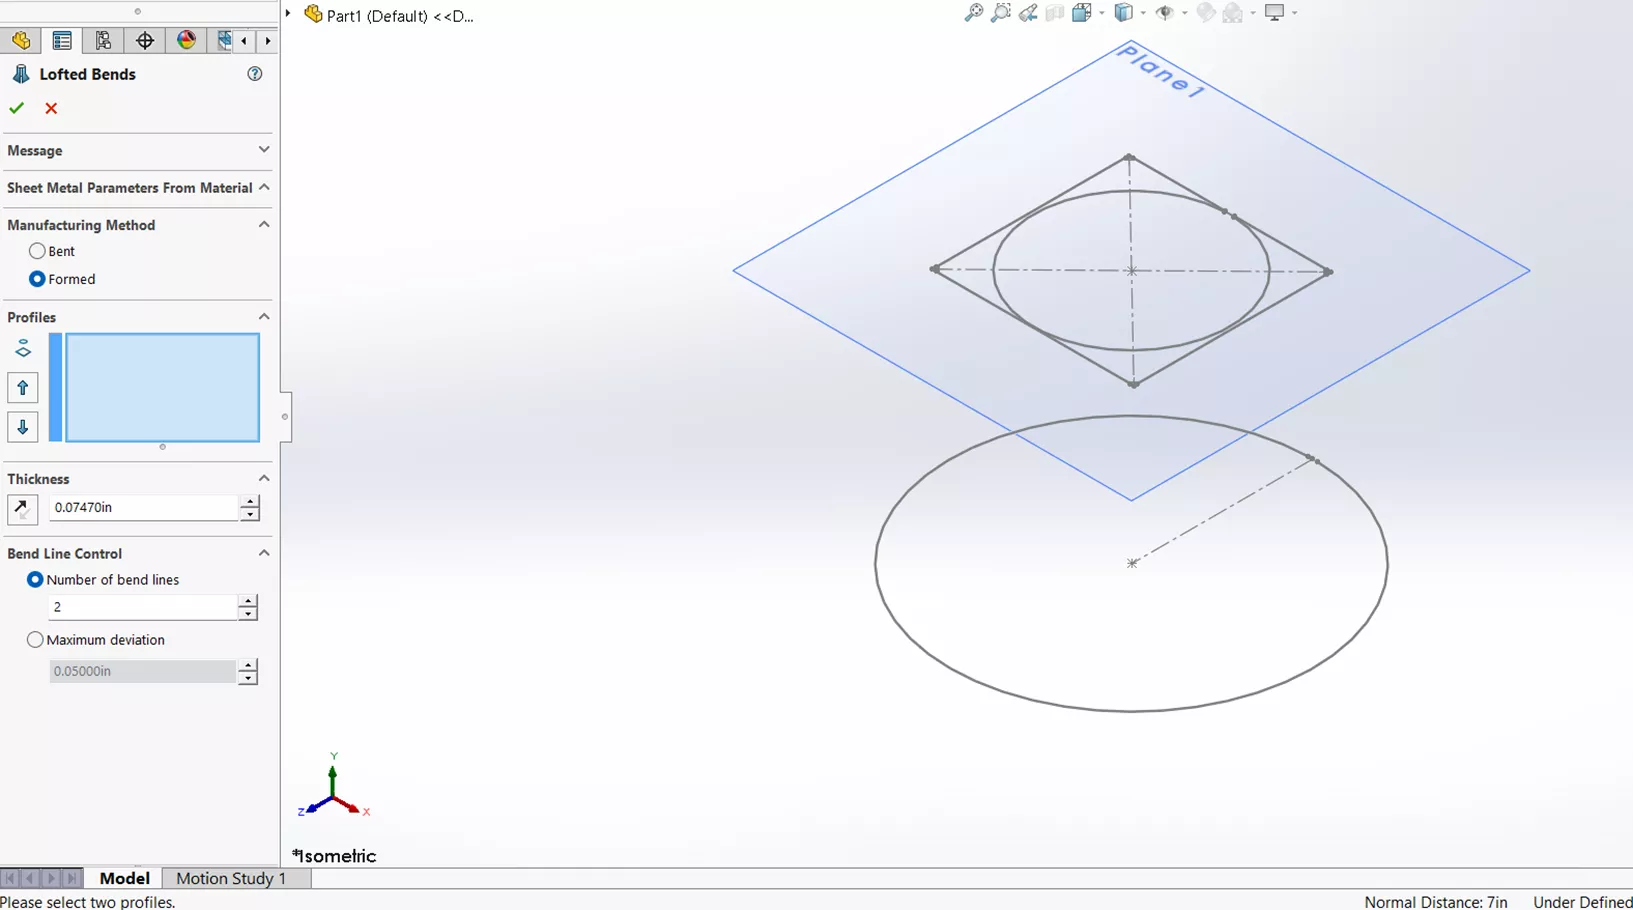Increase number of bend lines
The width and height of the screenshot is (1633, 910).
click(x=248, y=600)
